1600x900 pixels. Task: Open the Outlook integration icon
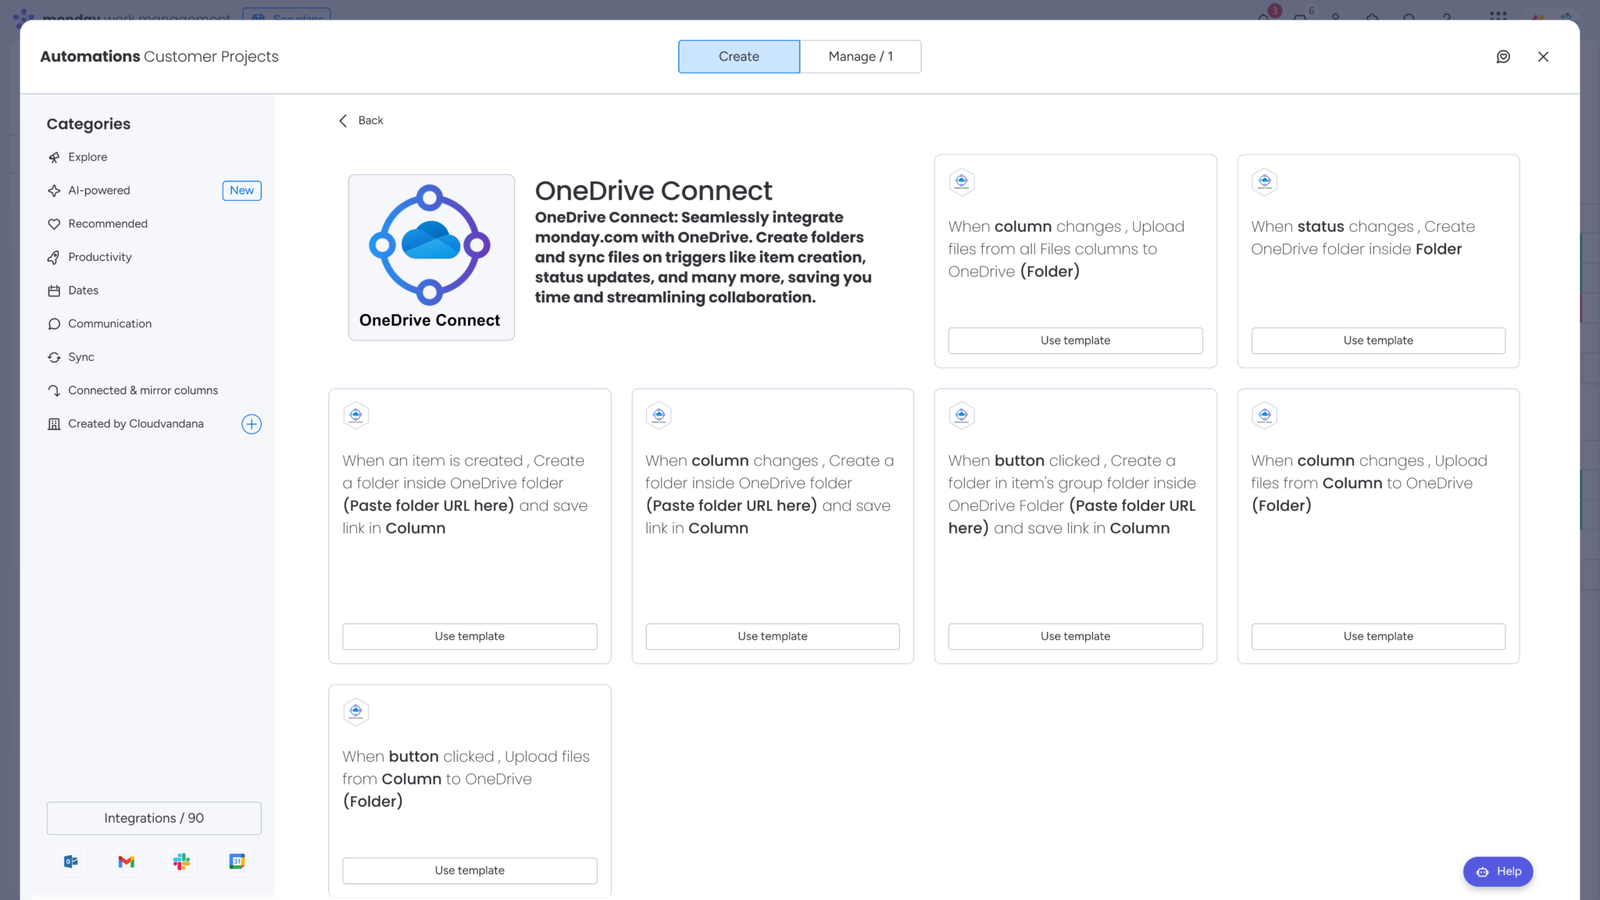pos(71,861)
